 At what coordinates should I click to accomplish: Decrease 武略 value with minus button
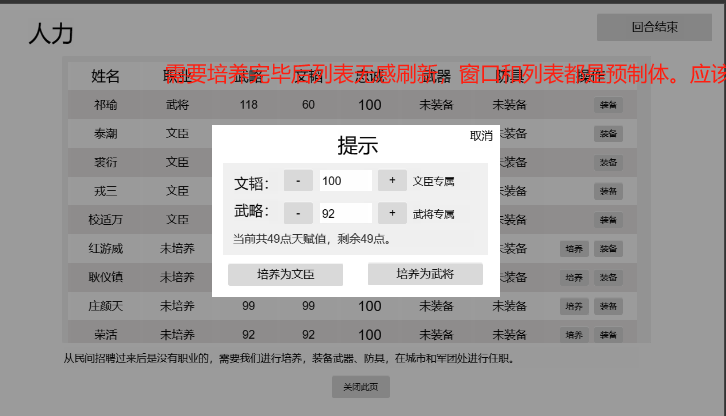pyautogui.click(x=298, y=213)
